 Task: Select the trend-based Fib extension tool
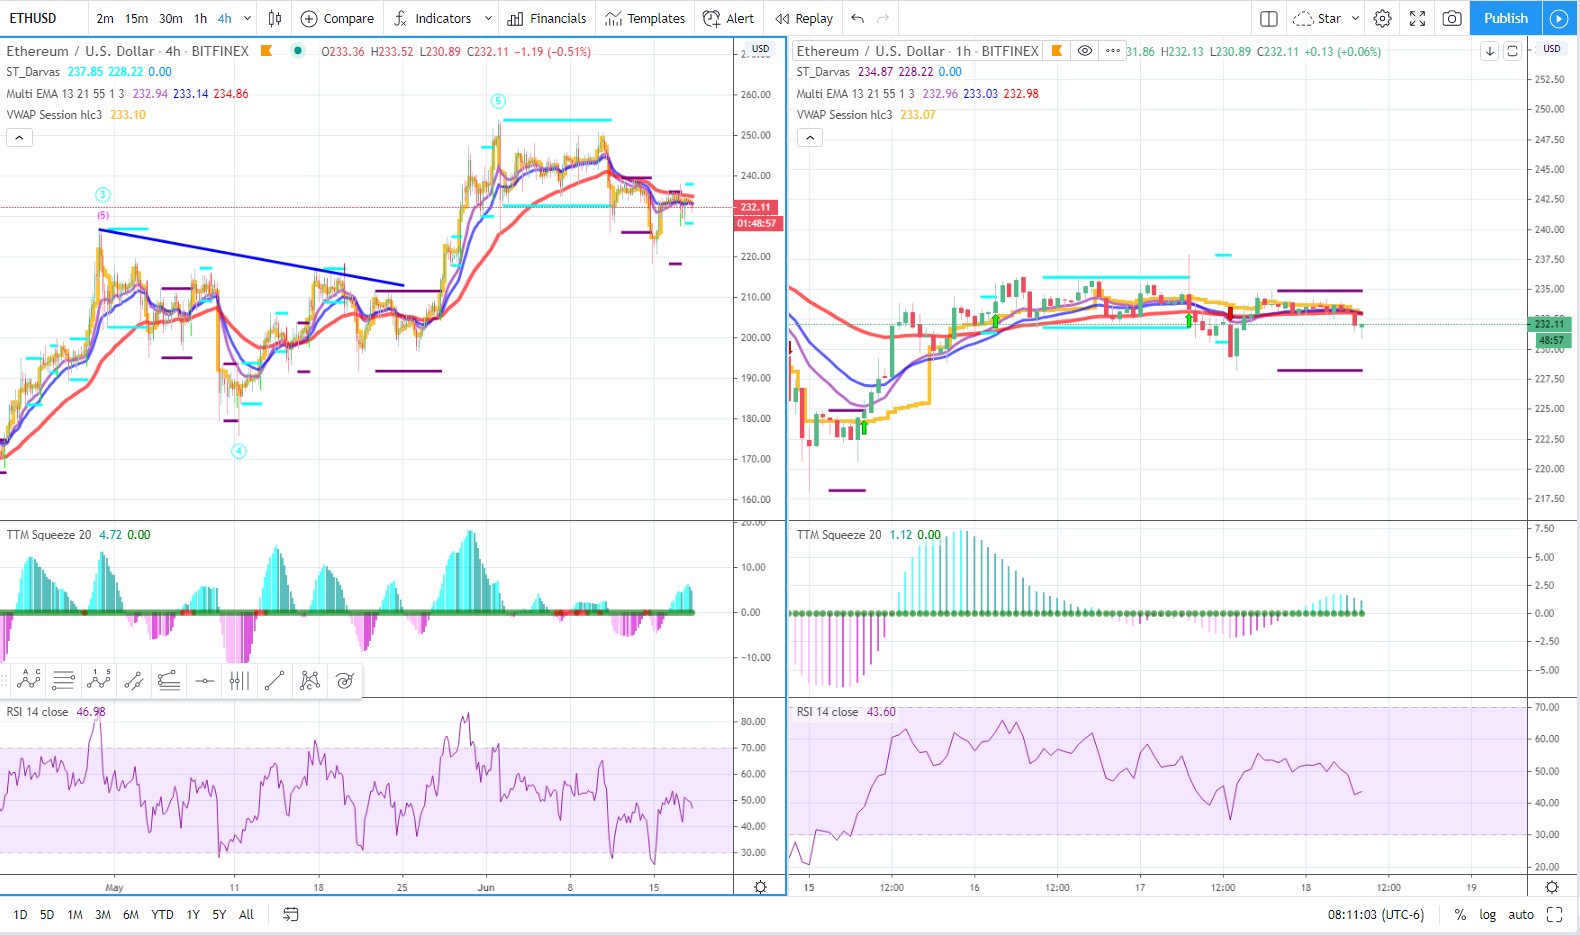(169, 681)
